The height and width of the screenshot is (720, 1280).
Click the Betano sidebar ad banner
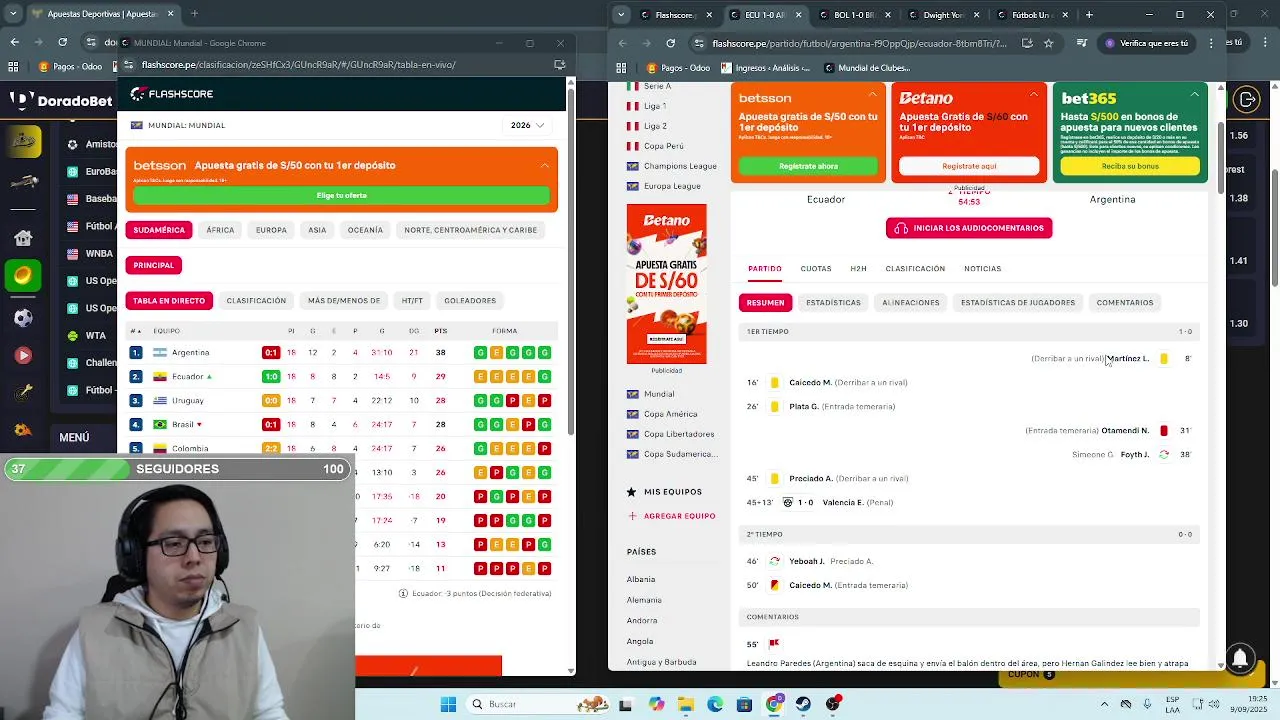click(666, 284)
